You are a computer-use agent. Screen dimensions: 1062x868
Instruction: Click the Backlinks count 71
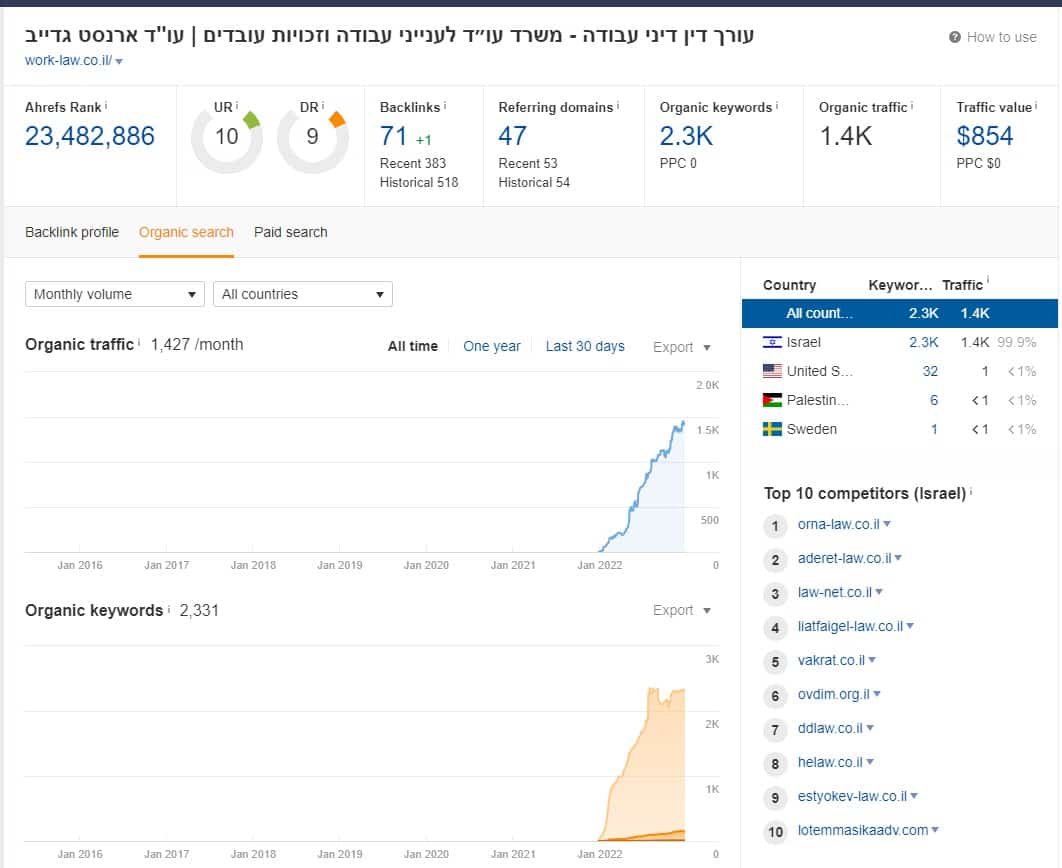coord(394,136)
